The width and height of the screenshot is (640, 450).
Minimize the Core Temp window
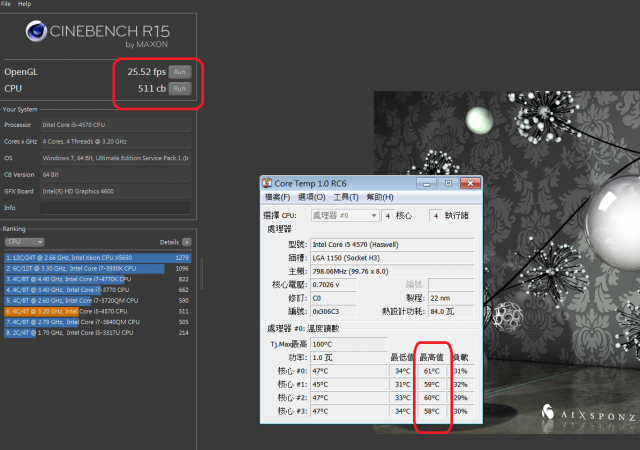pyautogui.click(x=427, y=184)
